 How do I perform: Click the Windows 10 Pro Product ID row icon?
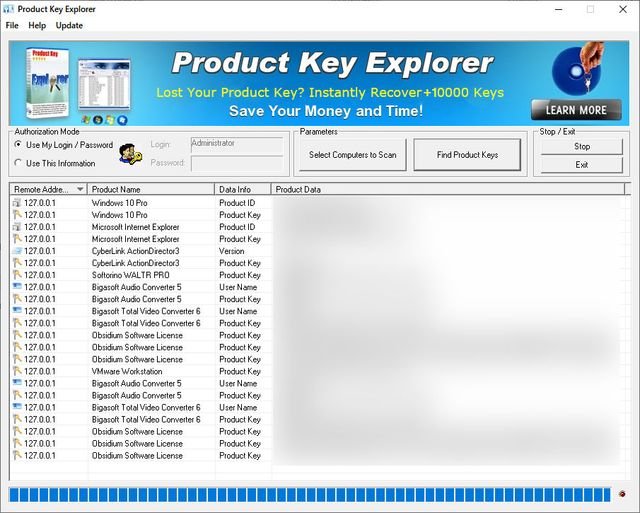(x=17, y=203)
